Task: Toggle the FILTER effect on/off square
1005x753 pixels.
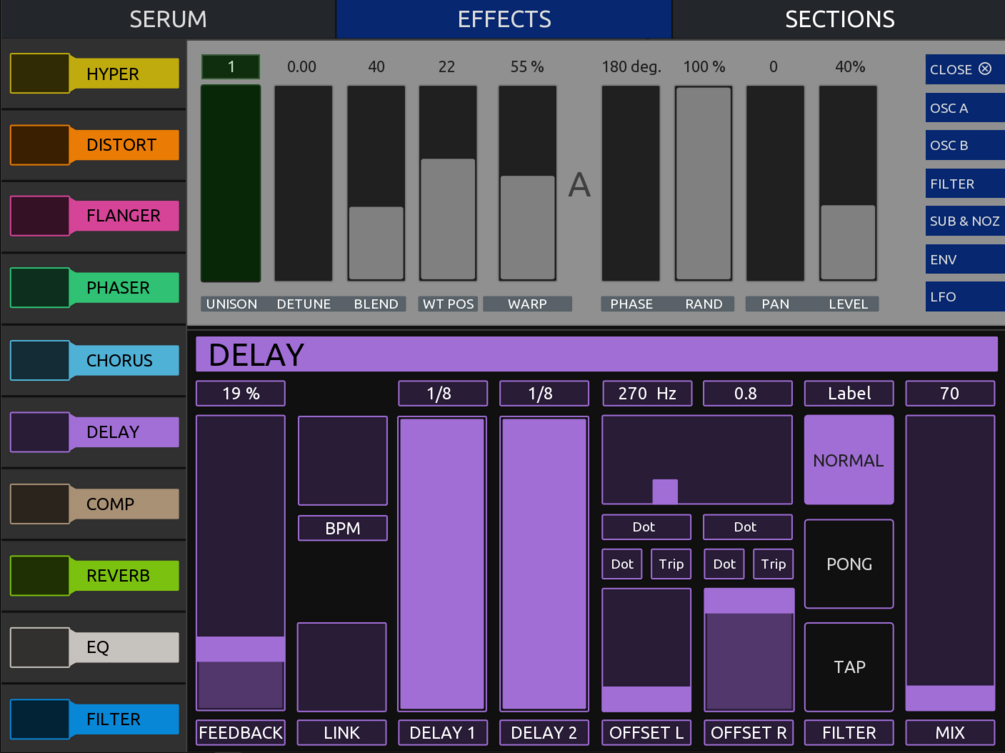Action: click(x=40, y=719)
